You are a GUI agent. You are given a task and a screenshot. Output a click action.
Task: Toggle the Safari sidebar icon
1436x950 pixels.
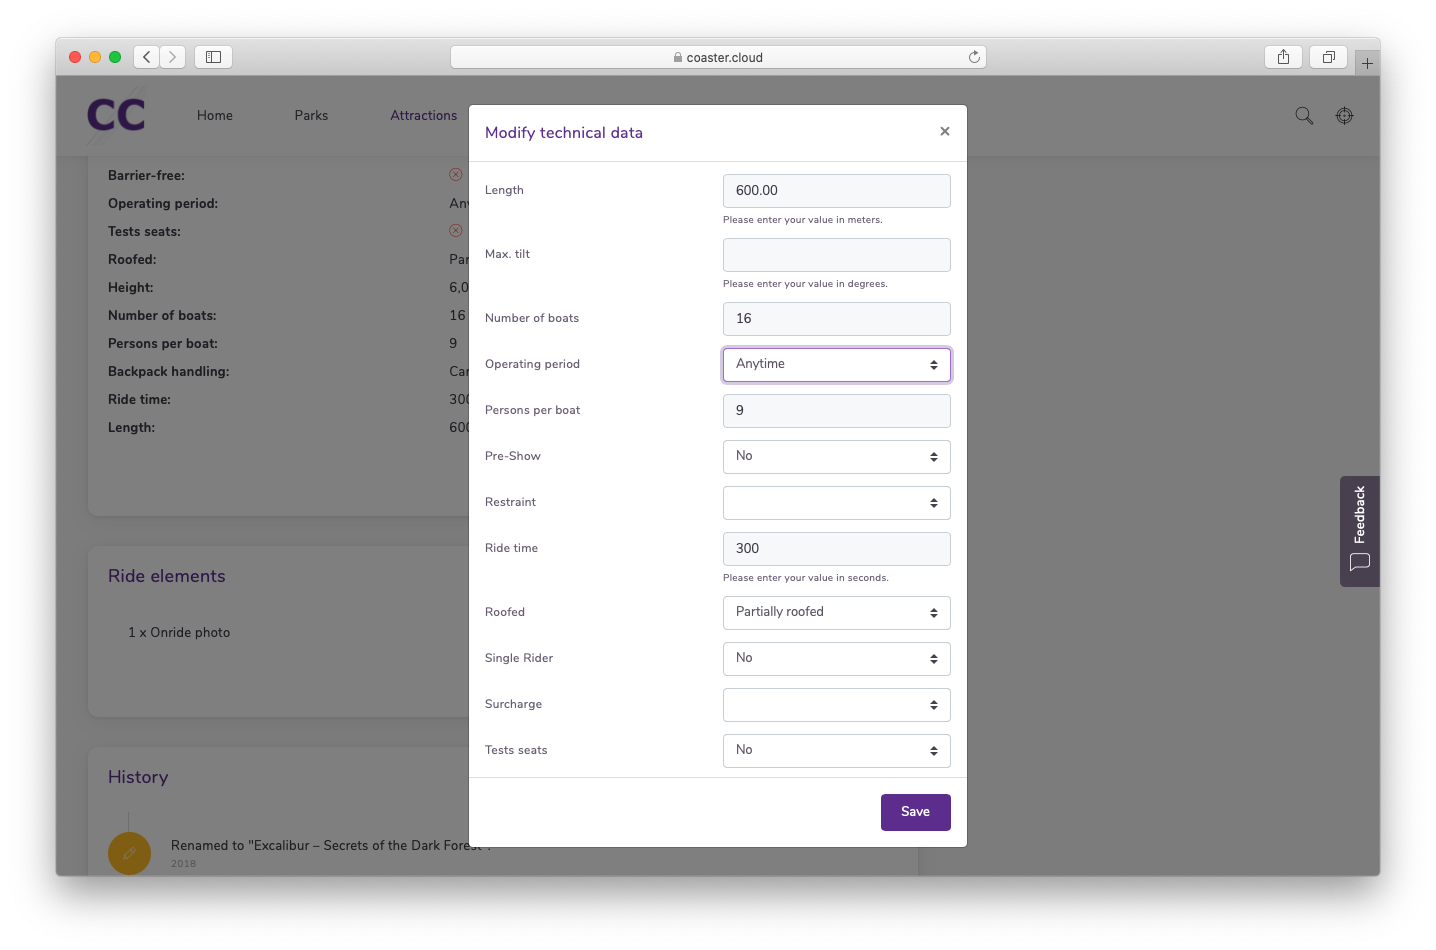click(x=213, y=57)
